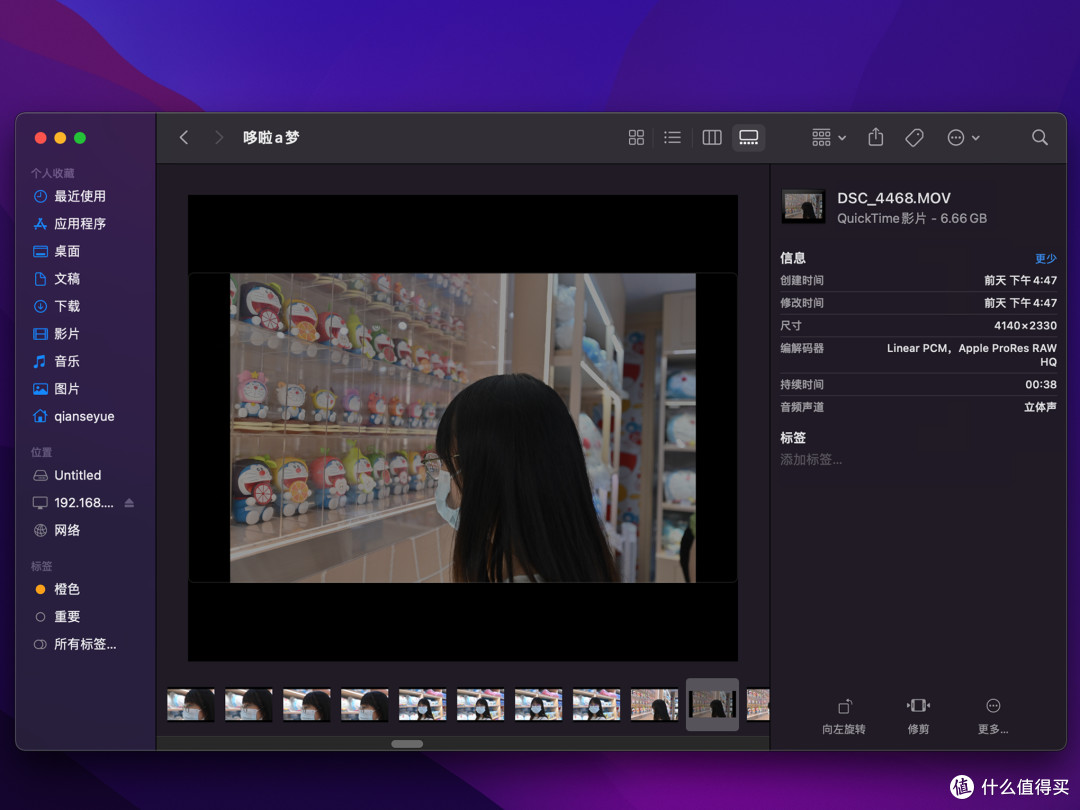Select the second filmstrip thumbnail

pos(249,705)
